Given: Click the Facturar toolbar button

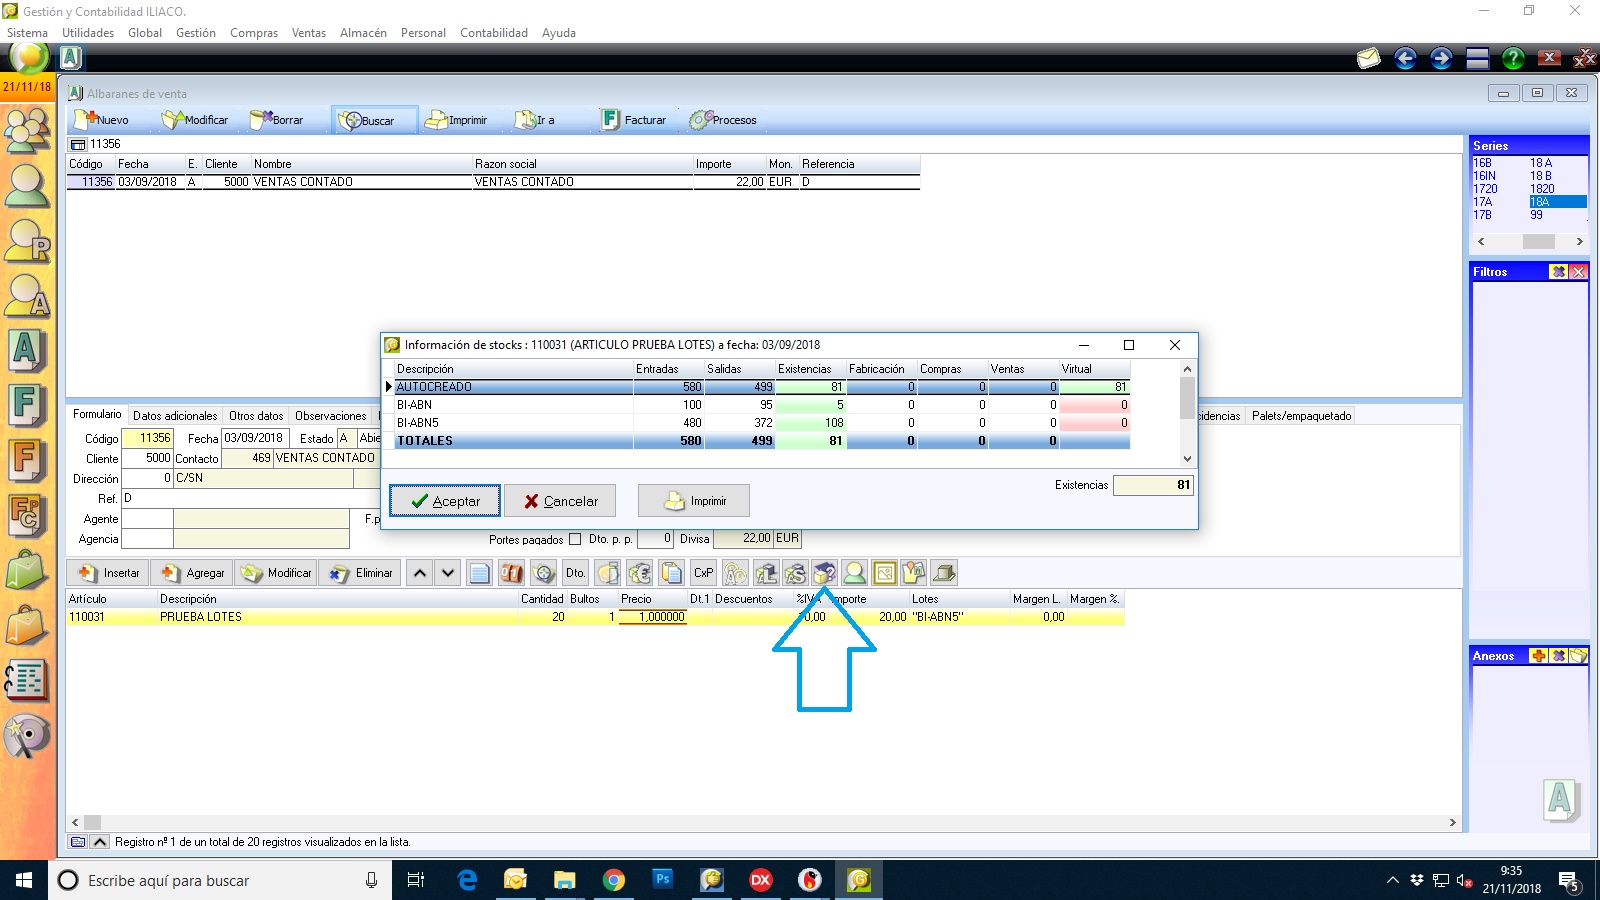Looking at the screenshot, I should [x=634, y=120].
